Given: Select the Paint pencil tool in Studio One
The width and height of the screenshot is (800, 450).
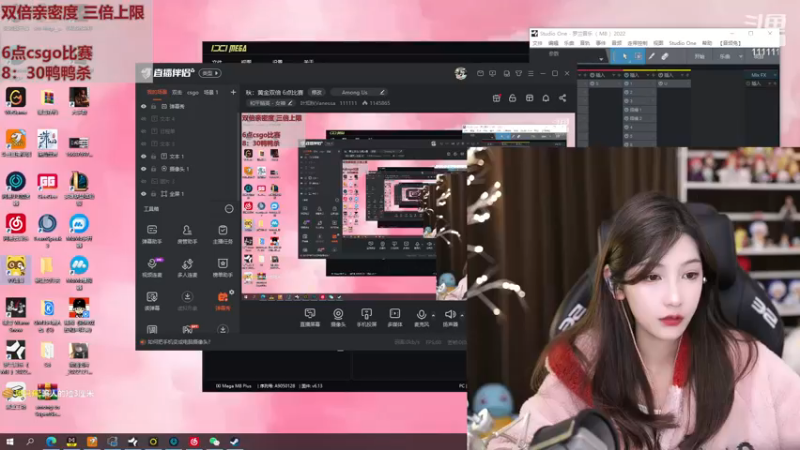Looking at the screenshot, I should (x=652, y=57).
